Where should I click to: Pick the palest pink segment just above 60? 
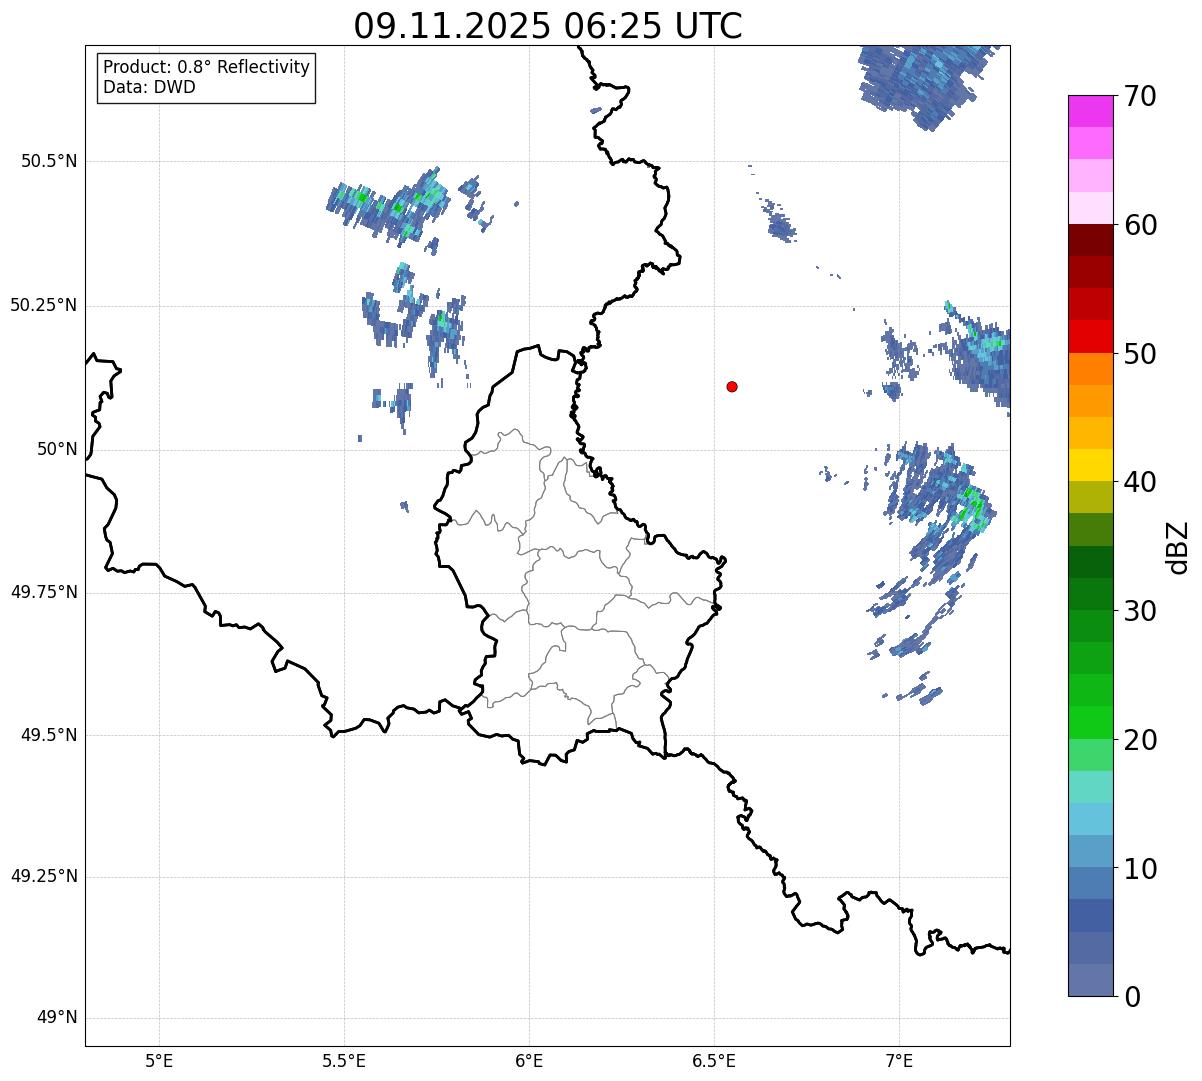(1090, 208)
